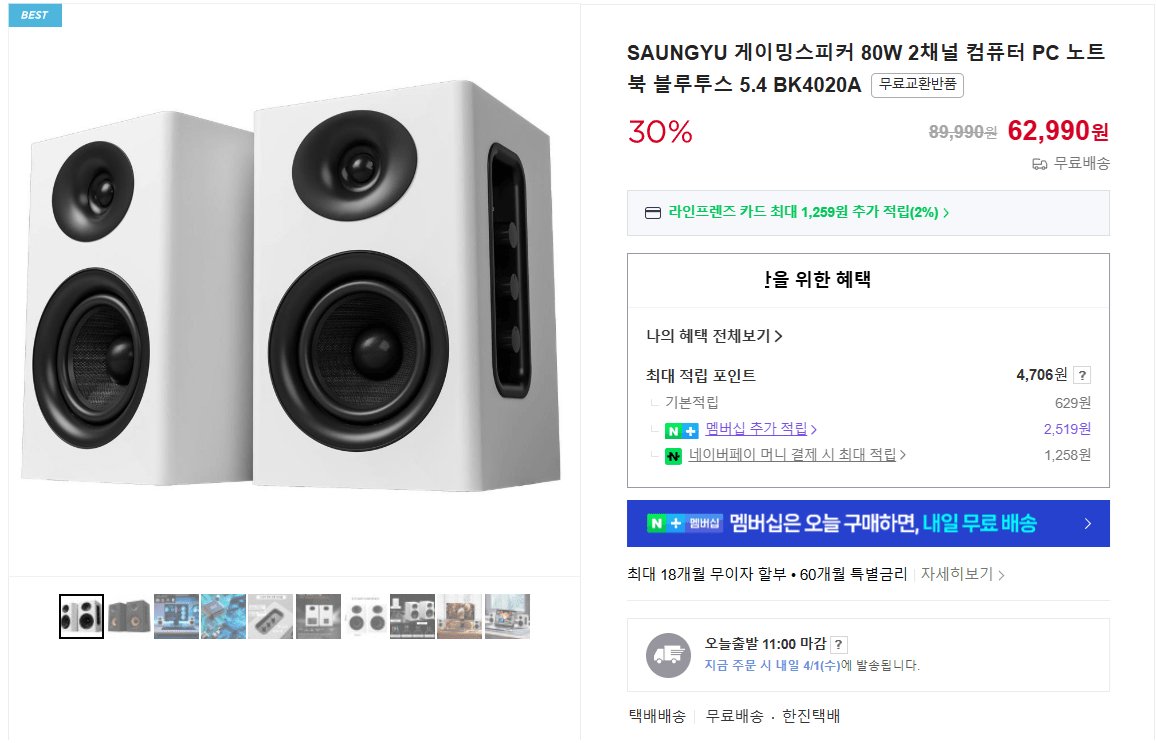Open 라인프렌즈 카드 추가 적립 promotion
The image size is (1156, 743).
tap(808, 212)
